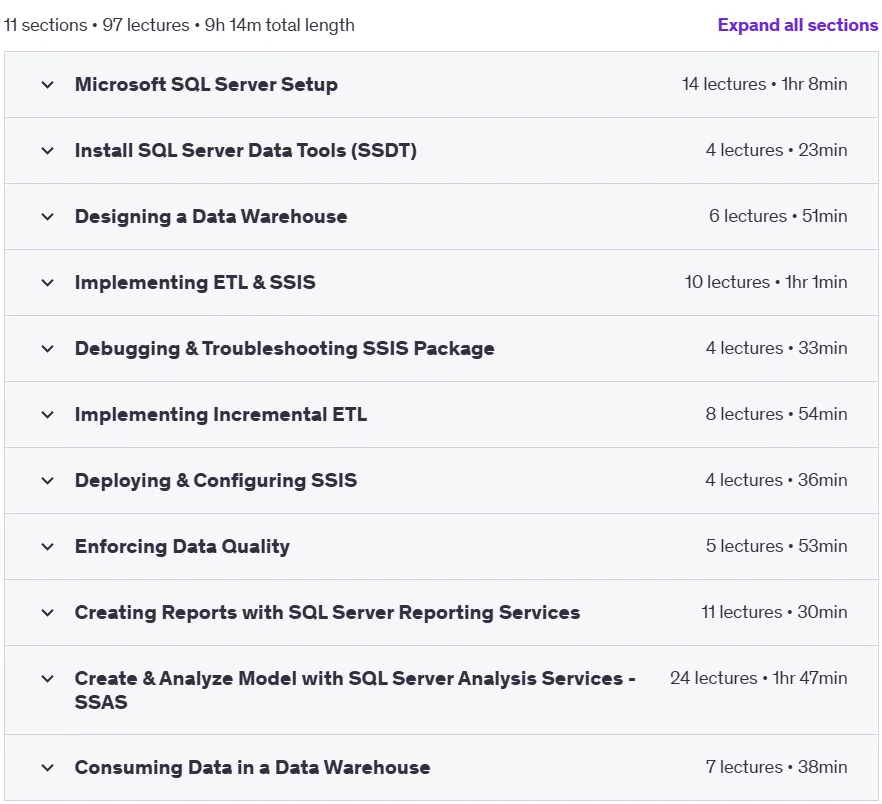Click '4 lectures • 33min' text
882x804 pixels.
click(x=776, y=348)
